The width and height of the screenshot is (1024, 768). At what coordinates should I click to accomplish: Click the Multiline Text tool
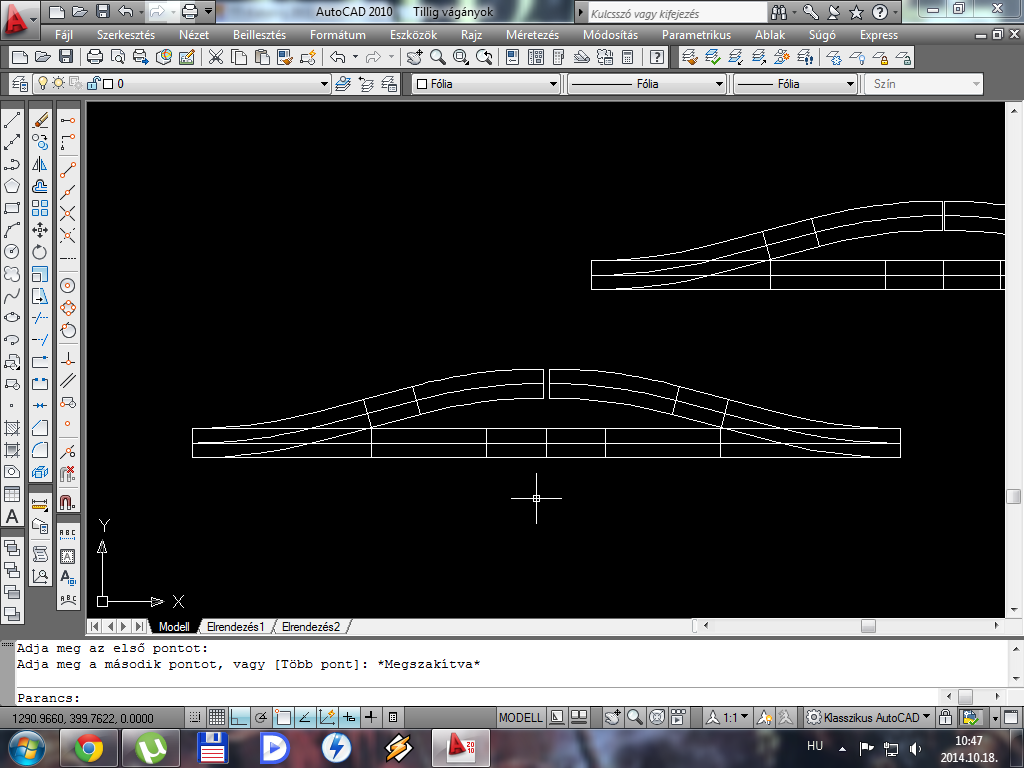[x=12, y=517]
